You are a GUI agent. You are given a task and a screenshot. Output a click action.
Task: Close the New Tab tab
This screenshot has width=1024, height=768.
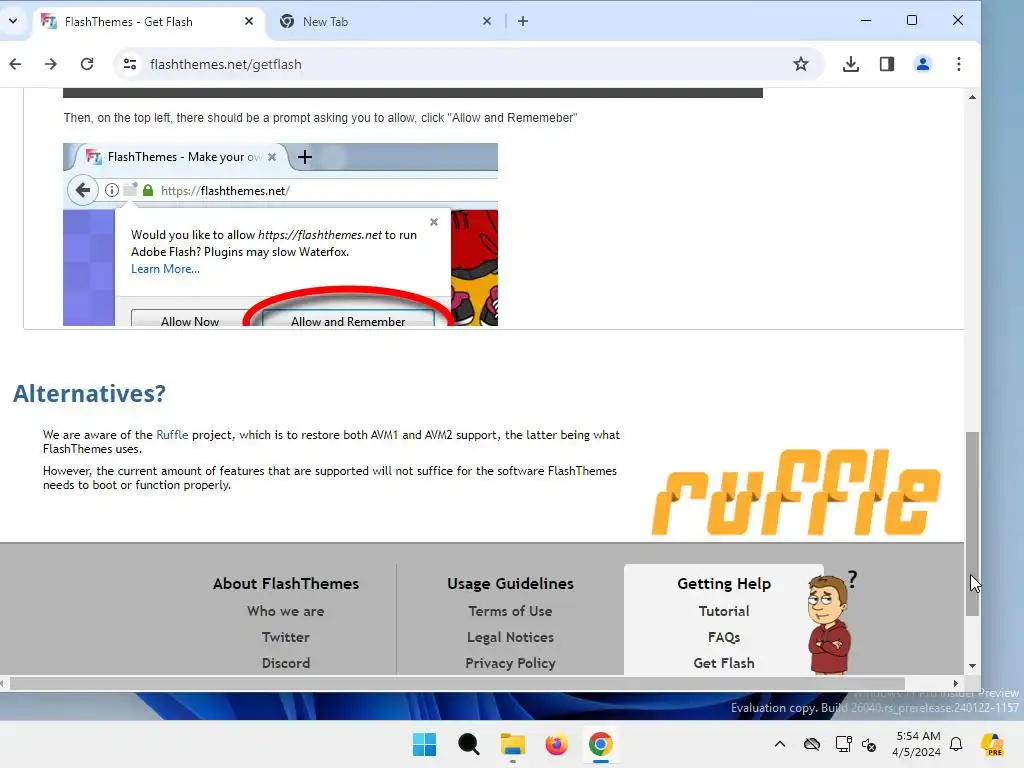coord(487,22)
